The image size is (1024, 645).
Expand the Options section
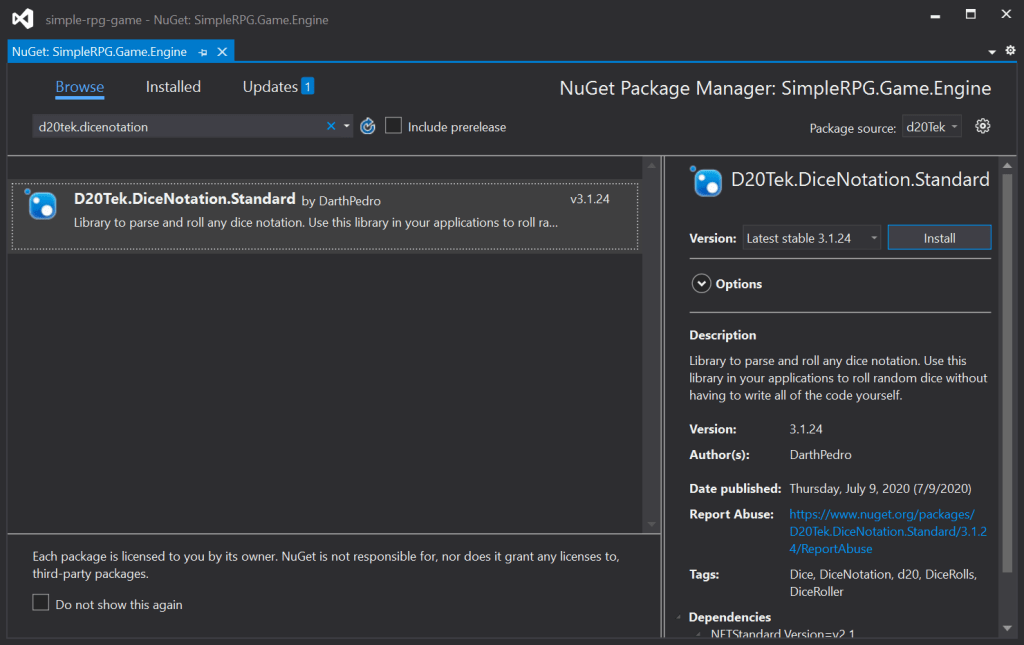(x=701, y=284)
